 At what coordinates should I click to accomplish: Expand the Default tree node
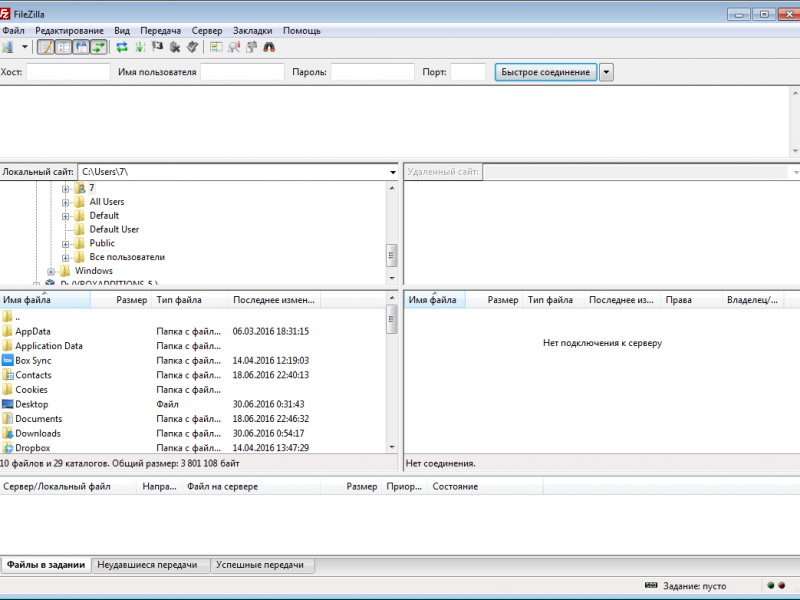[x=65, y=216]
